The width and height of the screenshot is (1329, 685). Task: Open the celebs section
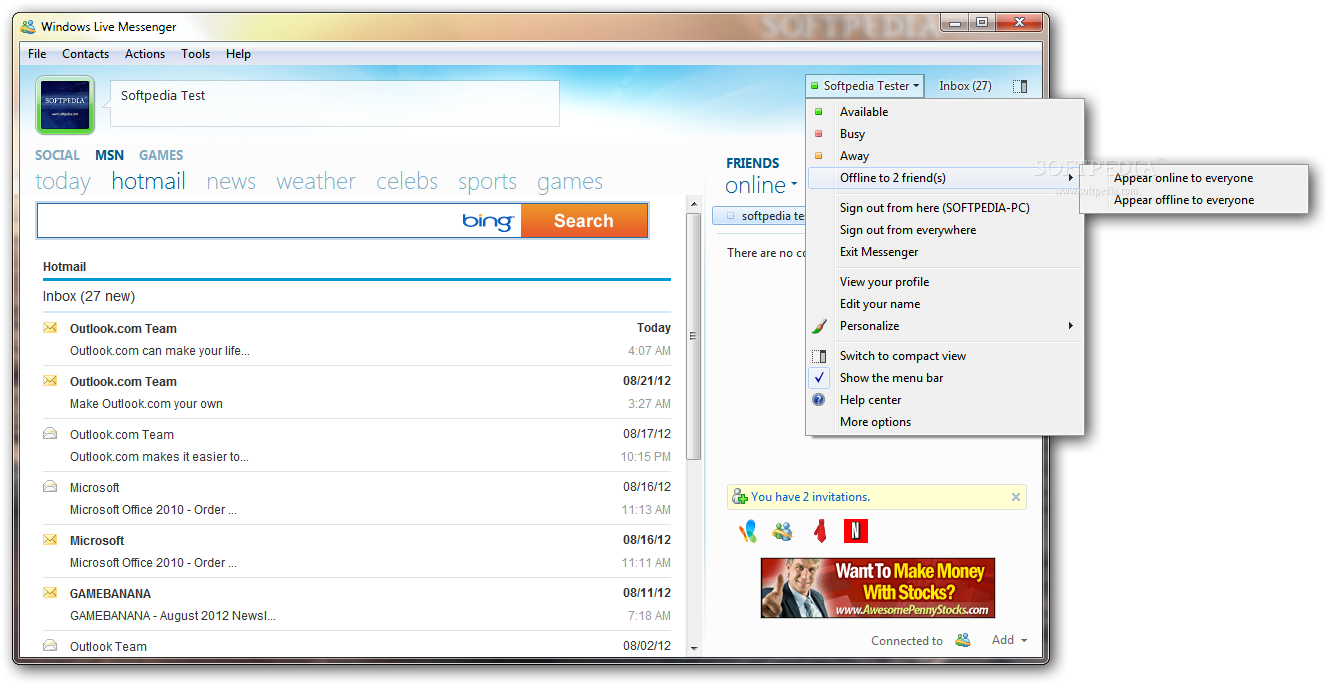pos(407,181)
